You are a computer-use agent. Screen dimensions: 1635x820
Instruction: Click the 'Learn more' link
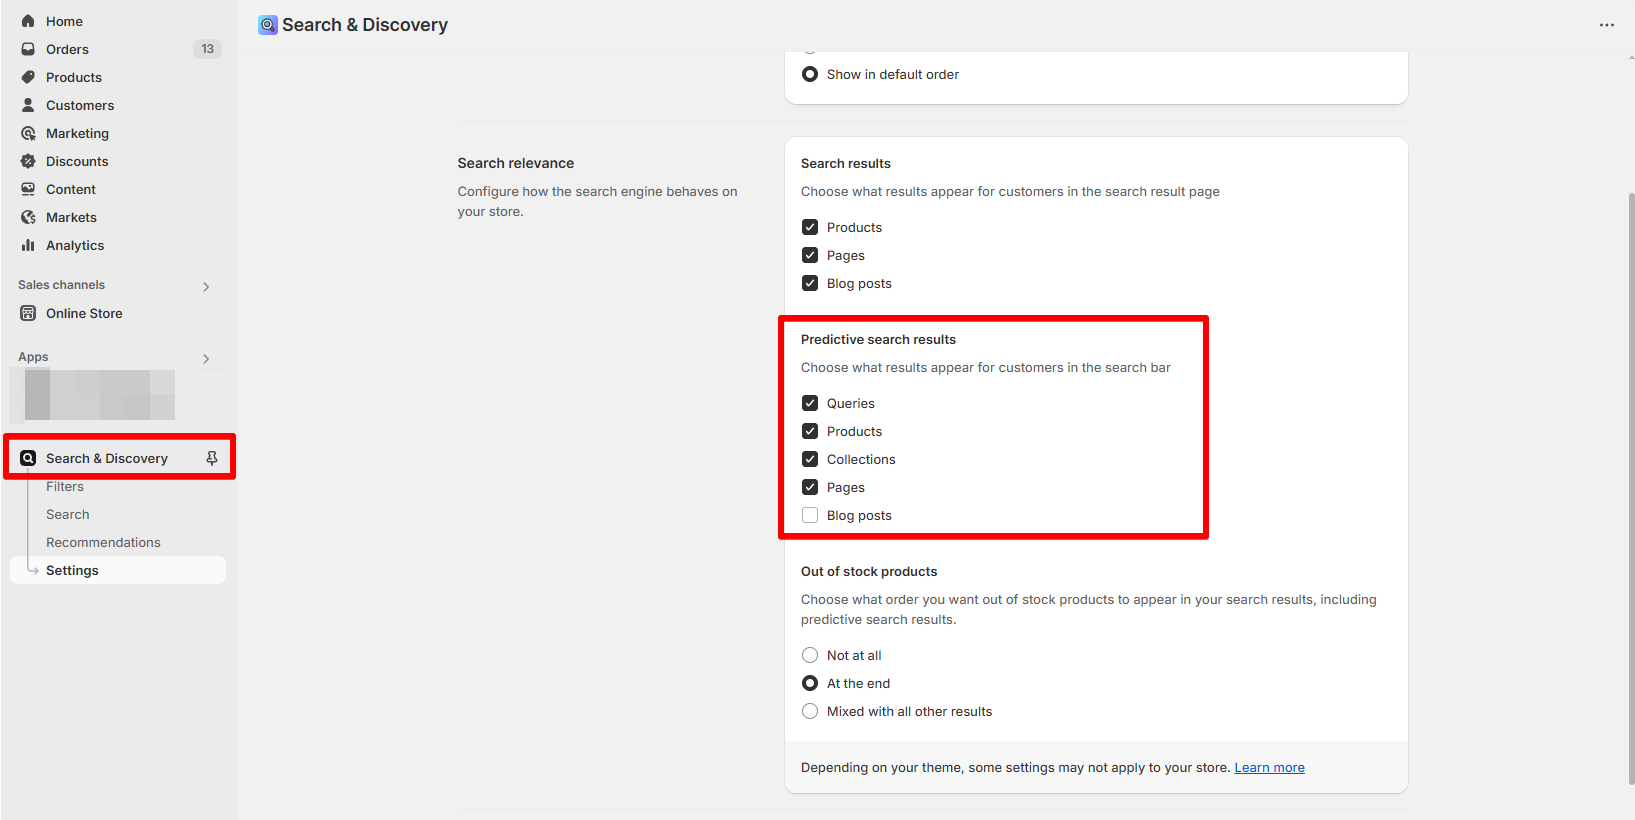point(1269,767)
